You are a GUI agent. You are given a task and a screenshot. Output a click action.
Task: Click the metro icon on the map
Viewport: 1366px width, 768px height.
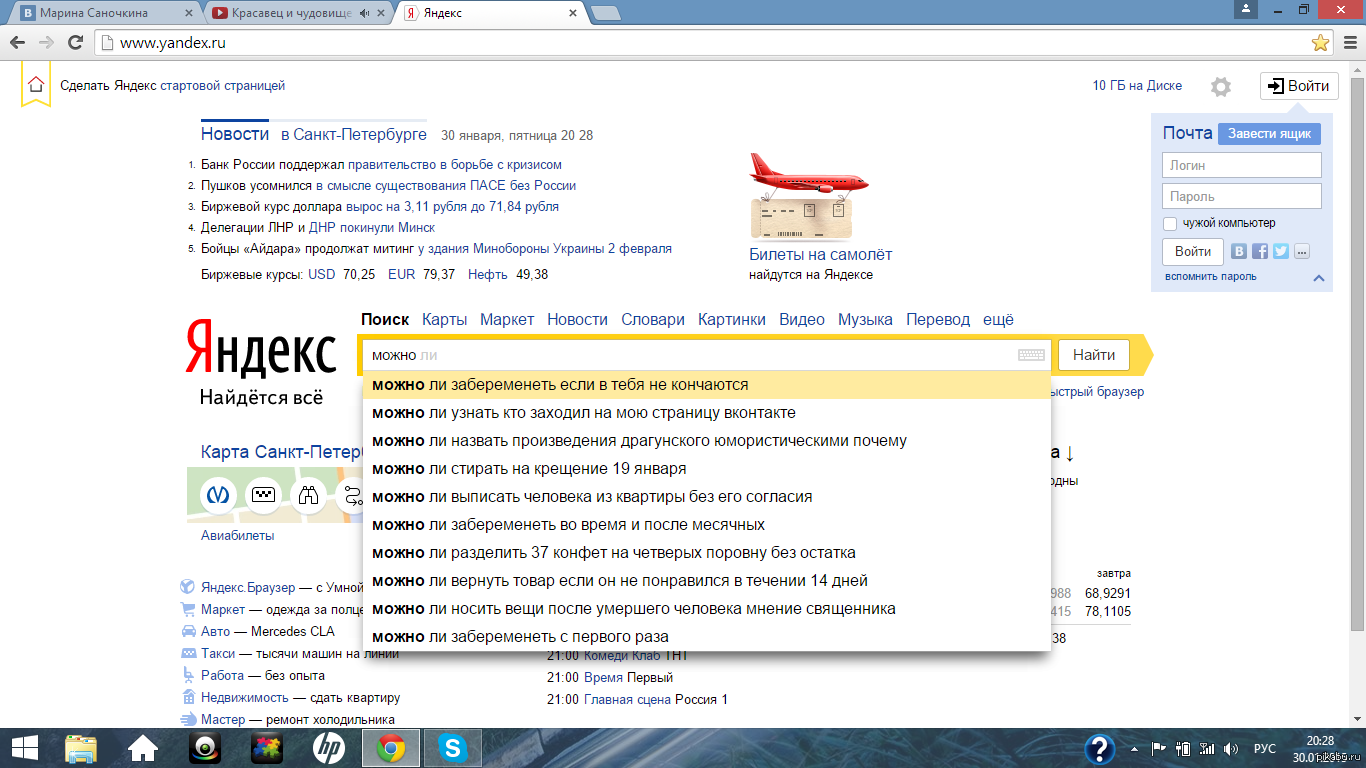tap(218, 495)
